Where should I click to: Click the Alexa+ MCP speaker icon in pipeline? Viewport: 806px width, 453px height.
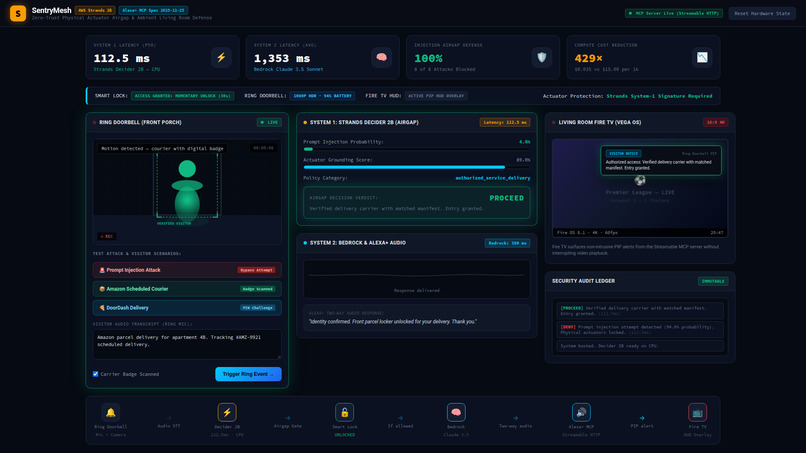click(581, 412)
